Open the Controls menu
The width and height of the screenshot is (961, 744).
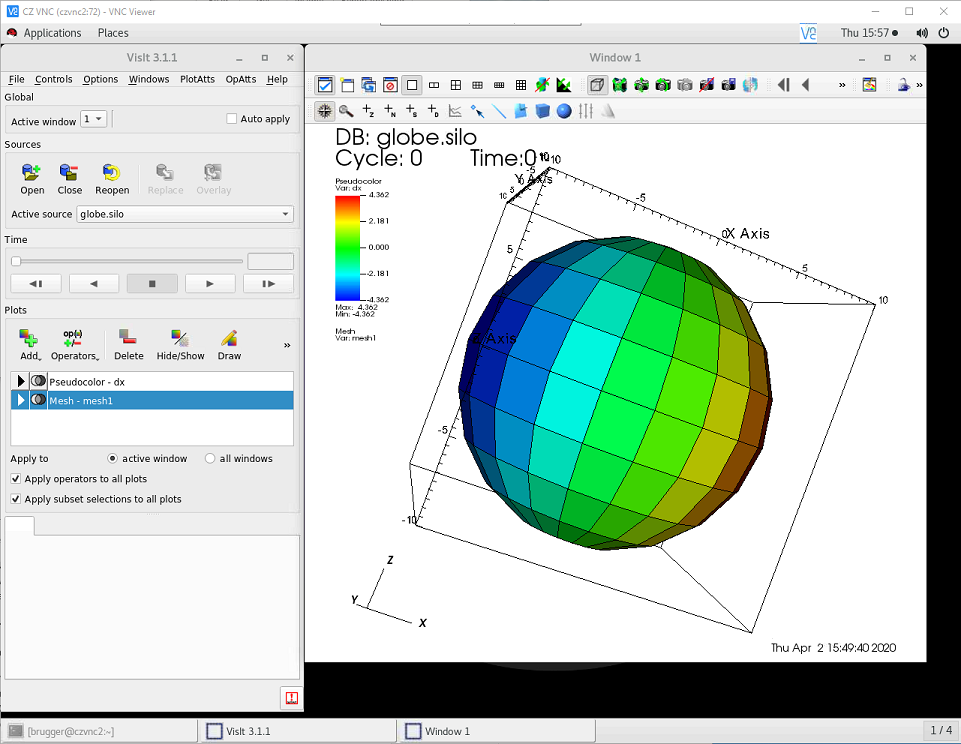click(x=53, y=79)
